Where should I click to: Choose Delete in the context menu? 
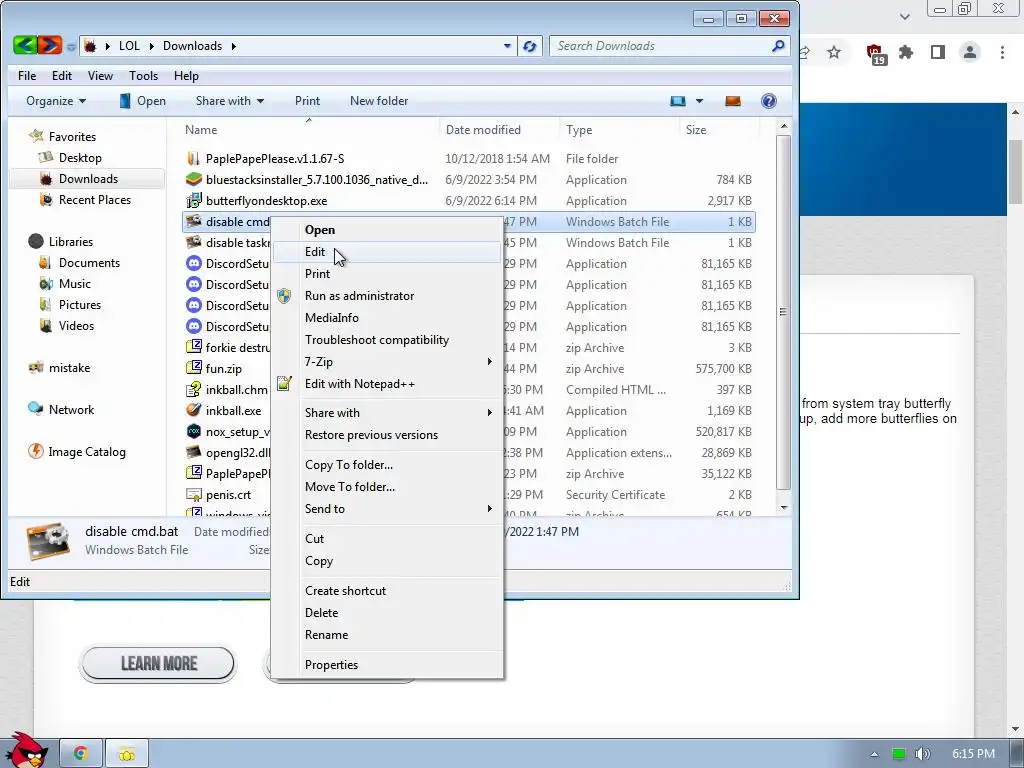387,613
